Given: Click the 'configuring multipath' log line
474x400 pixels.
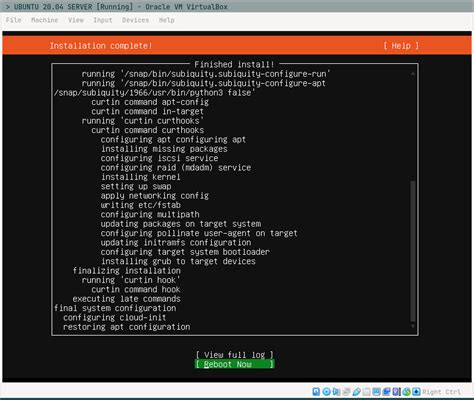Looking at the screenshot, I should tap(150, 214).
